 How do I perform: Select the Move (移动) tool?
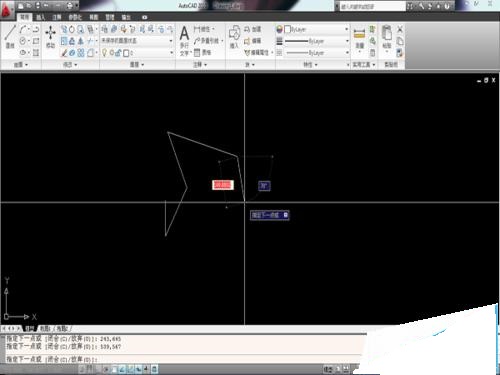click(50, 36)
